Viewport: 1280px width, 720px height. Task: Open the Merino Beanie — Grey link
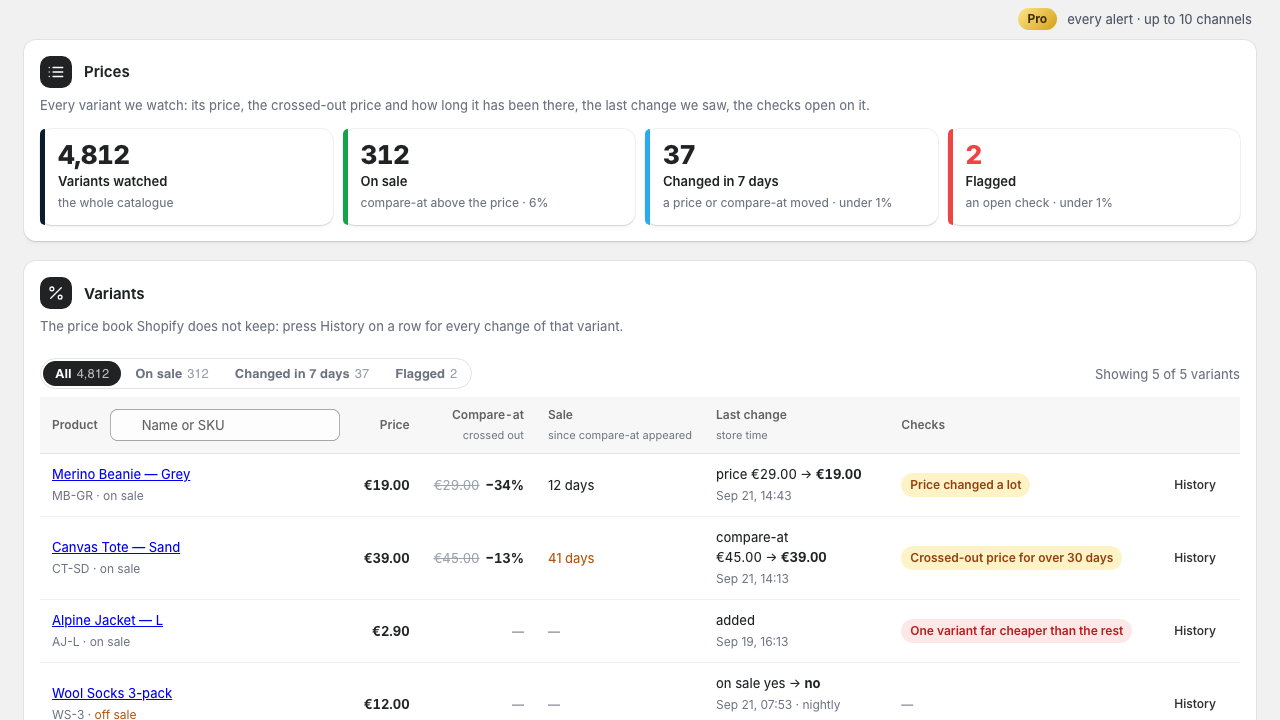[x=121, y=474]
